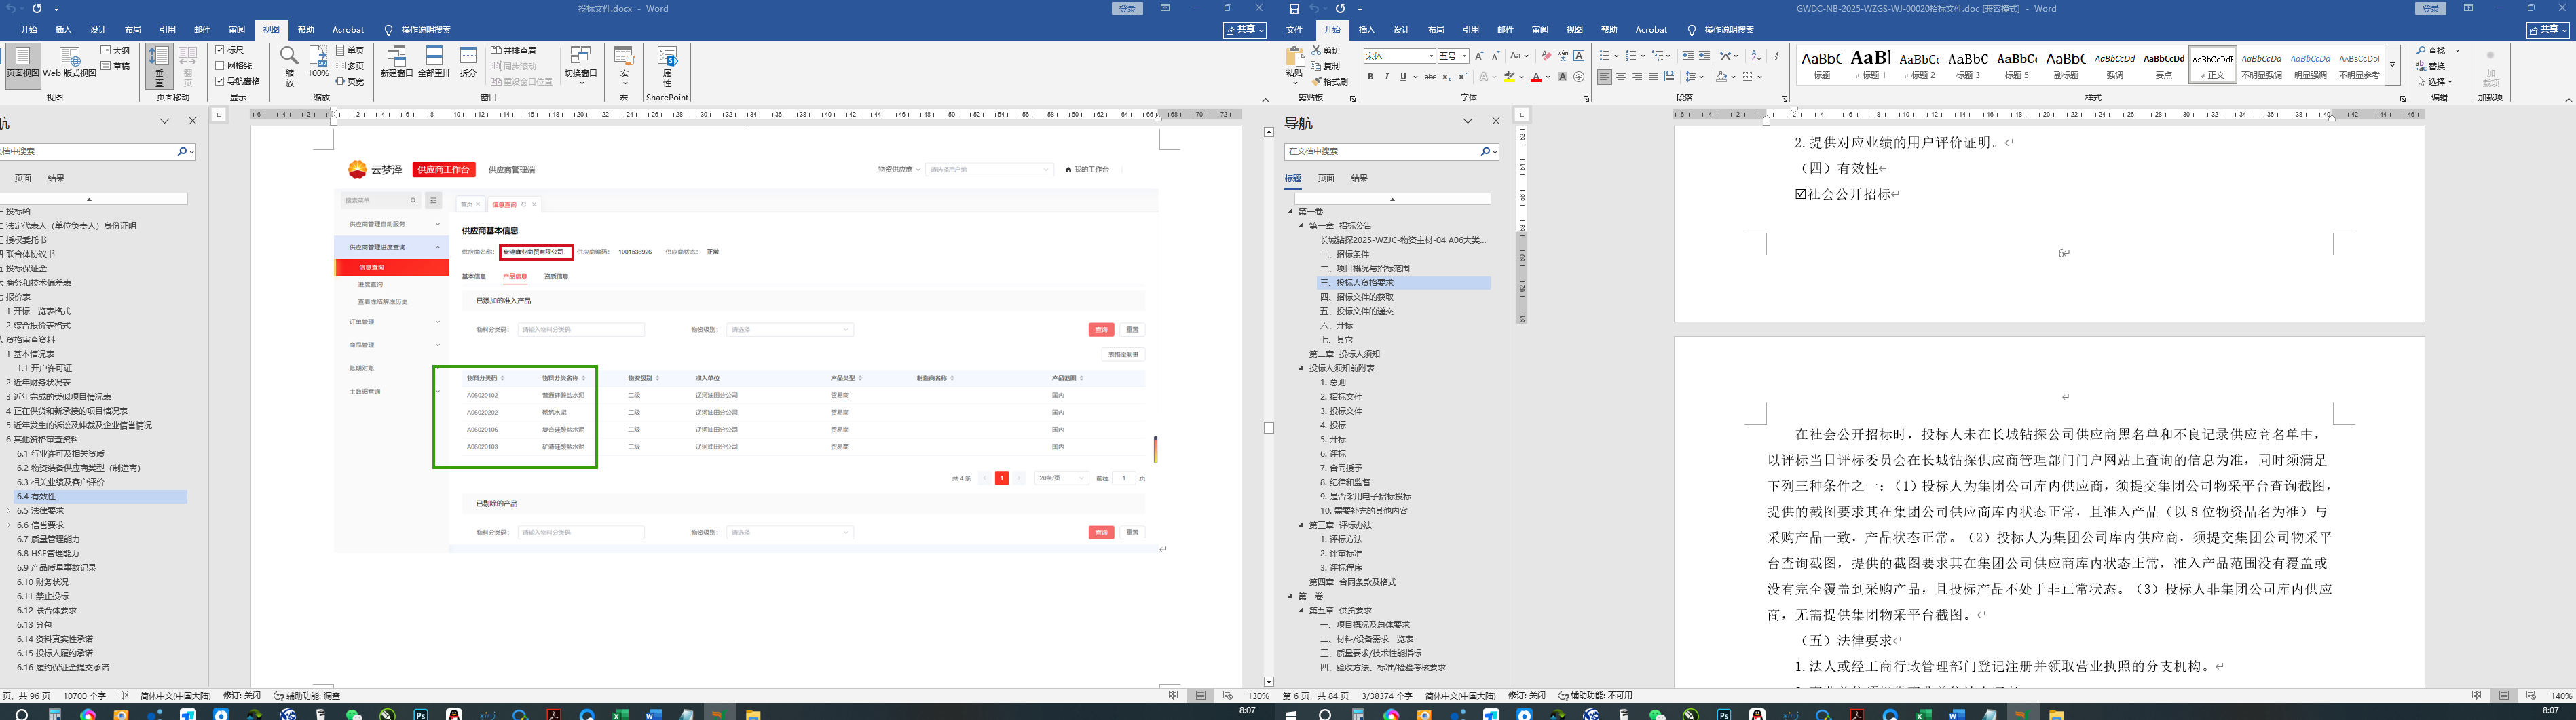2576x720 pixels.
Task: Enable the 网格线 gridlines checkbox
Action: 220,66
